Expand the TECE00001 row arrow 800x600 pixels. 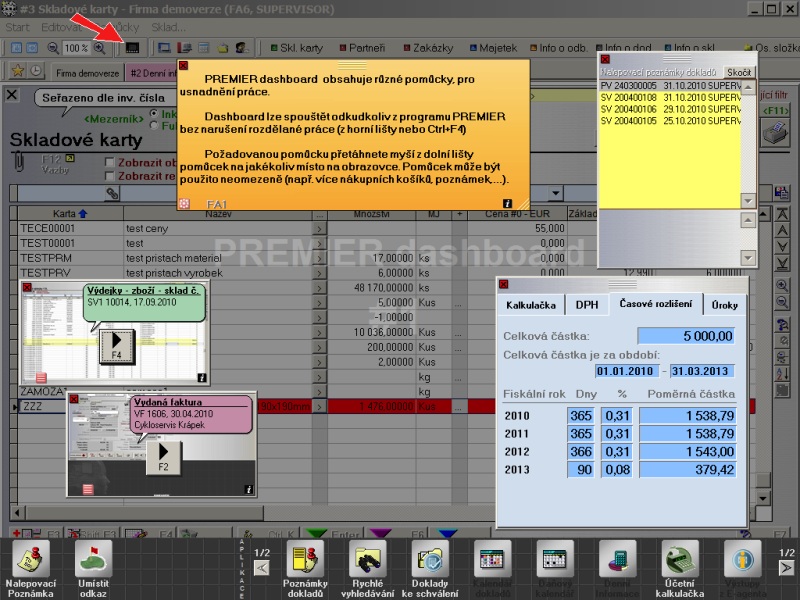[319, 229]
